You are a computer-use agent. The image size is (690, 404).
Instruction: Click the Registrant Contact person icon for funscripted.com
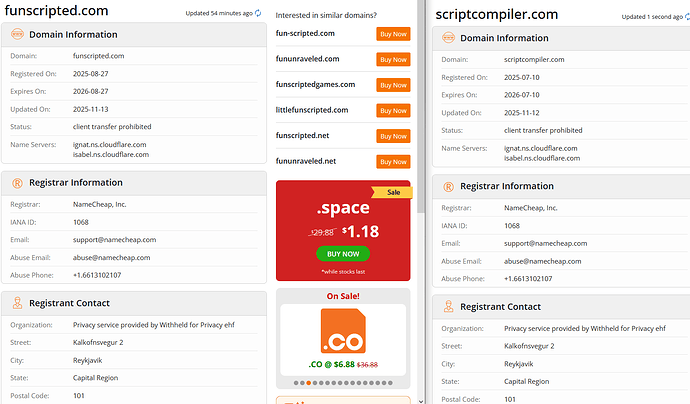point(17,303)
